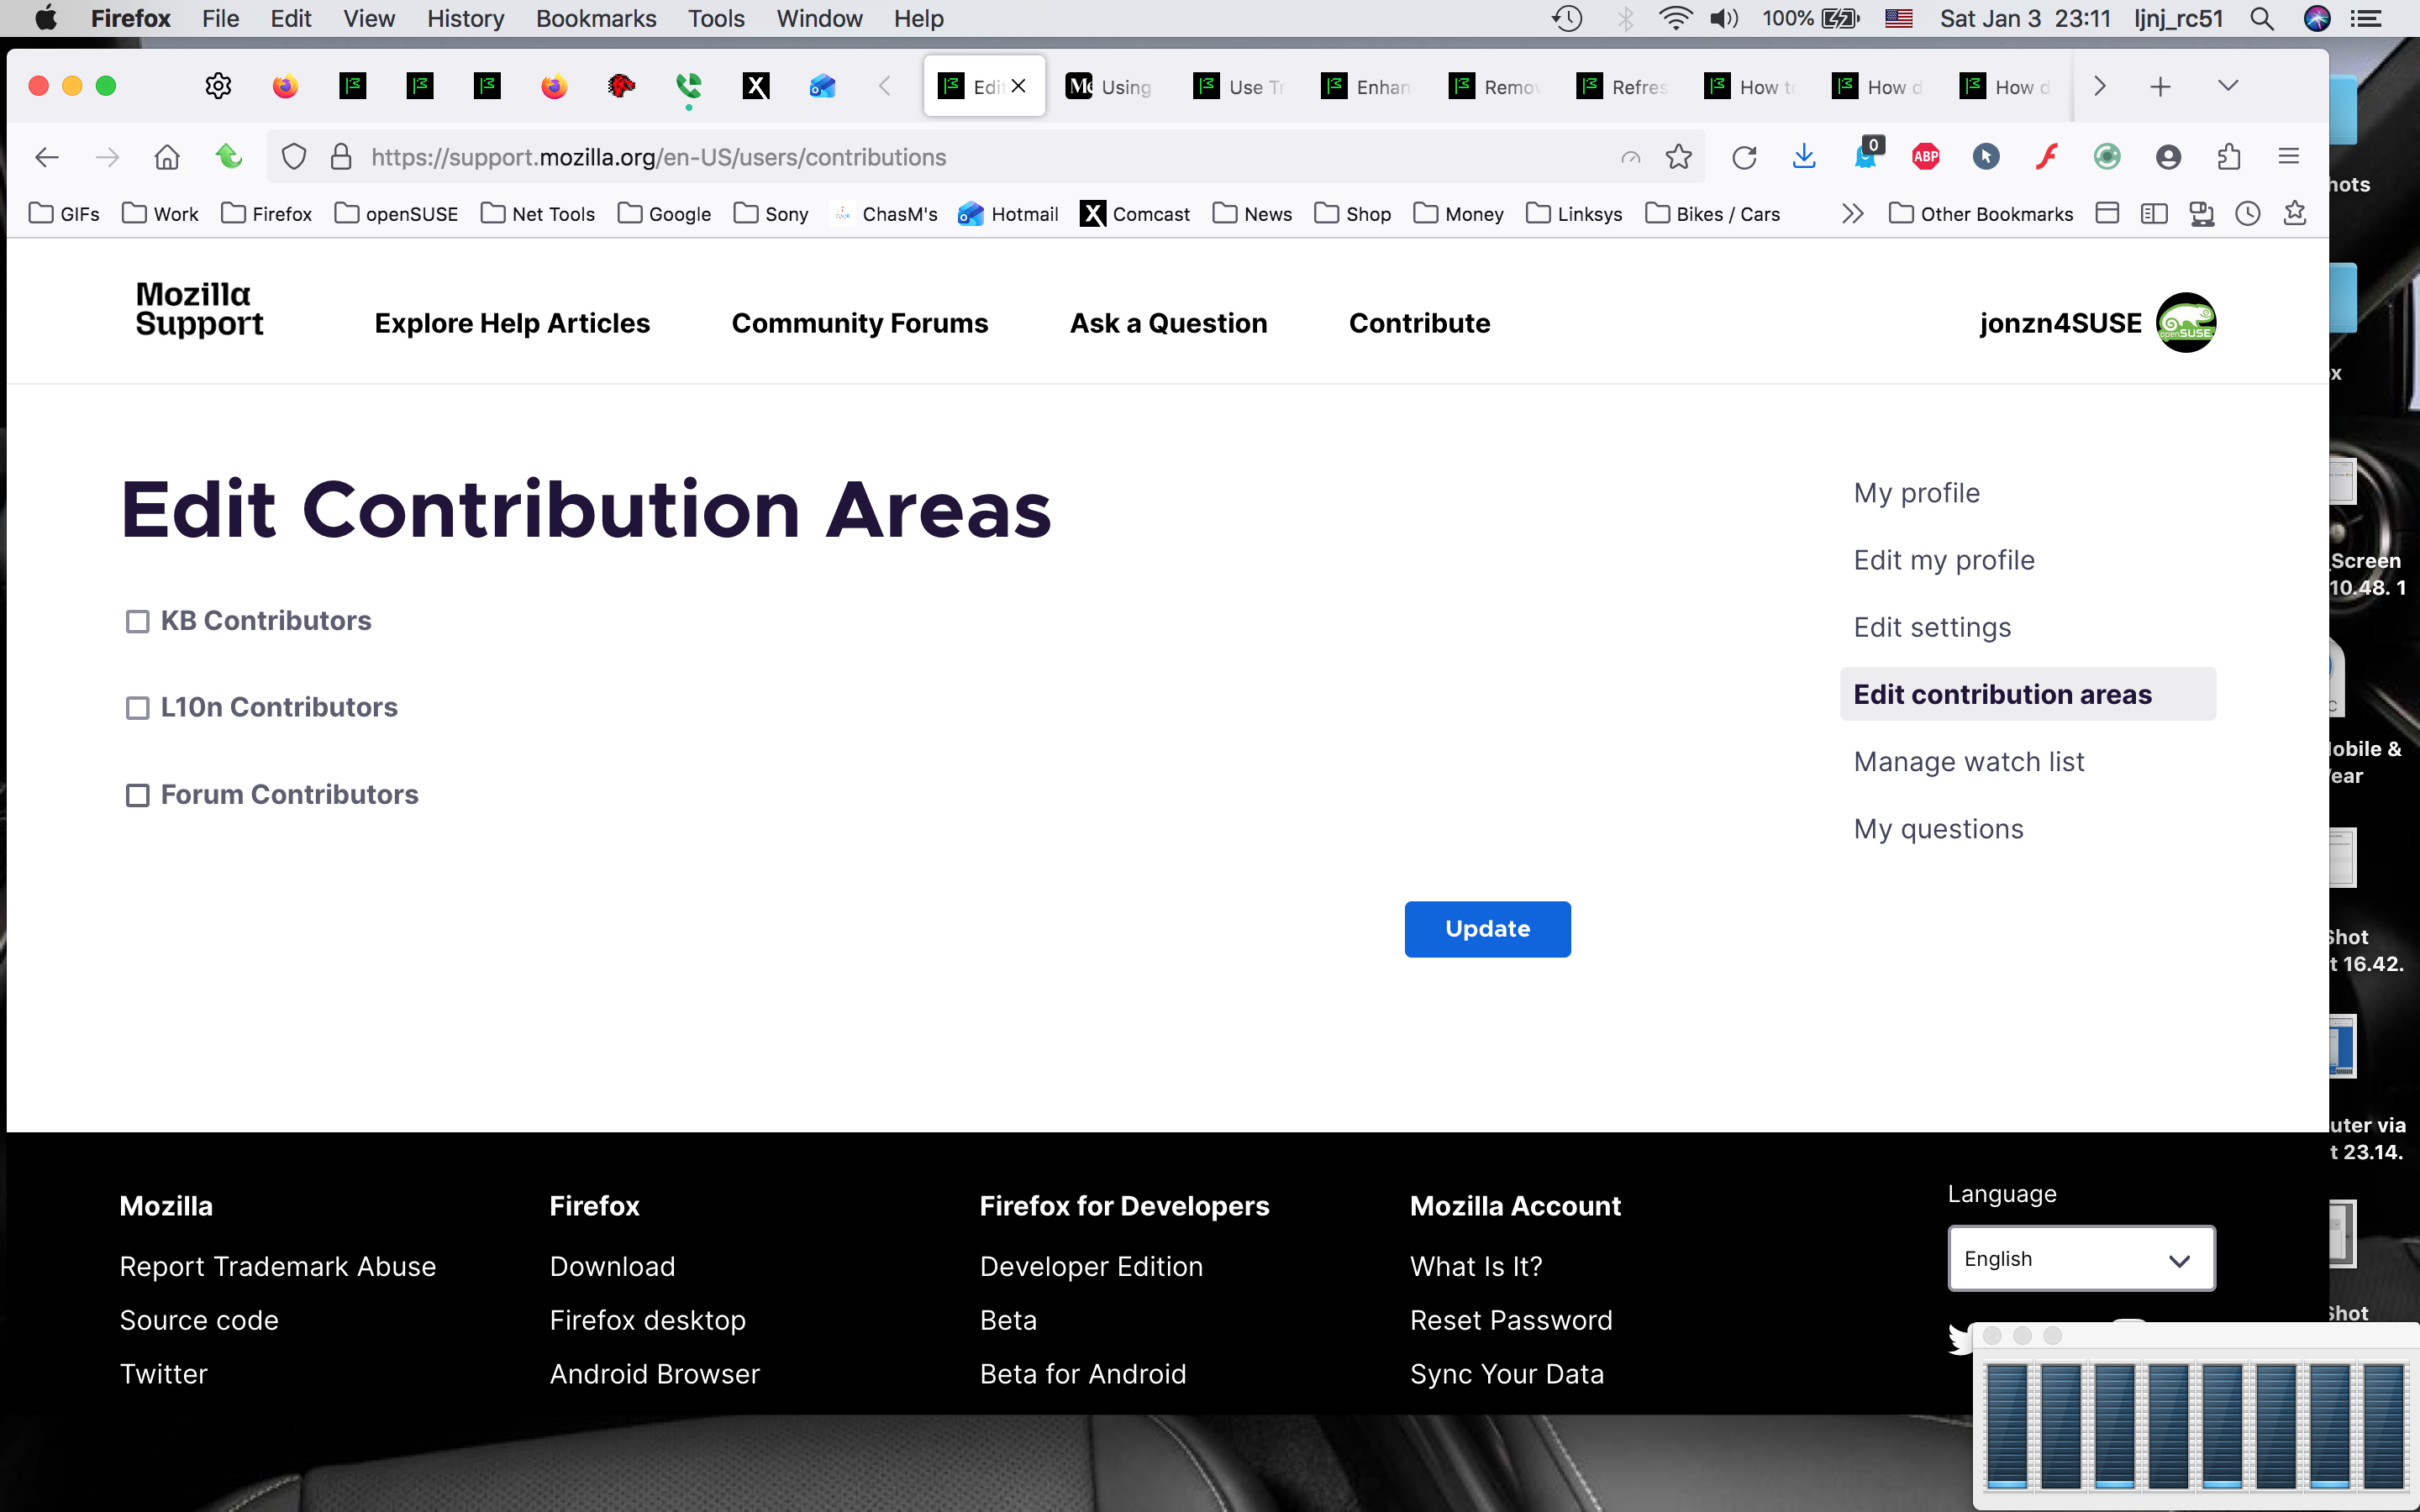Open Firefox hamburger application menu
The image size is (2420, 1512).
[2289, 157]
